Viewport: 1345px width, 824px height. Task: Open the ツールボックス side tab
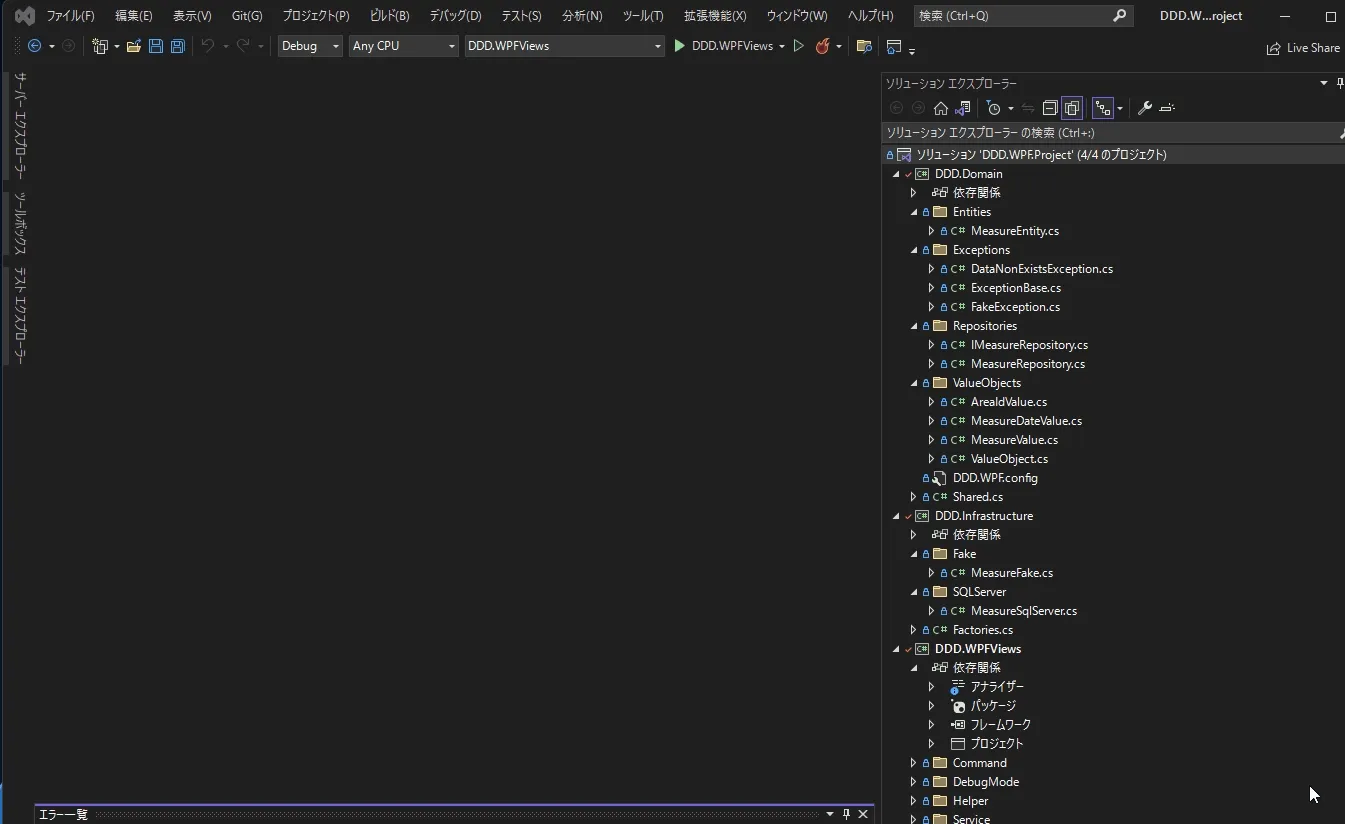(x=20, y=223)
